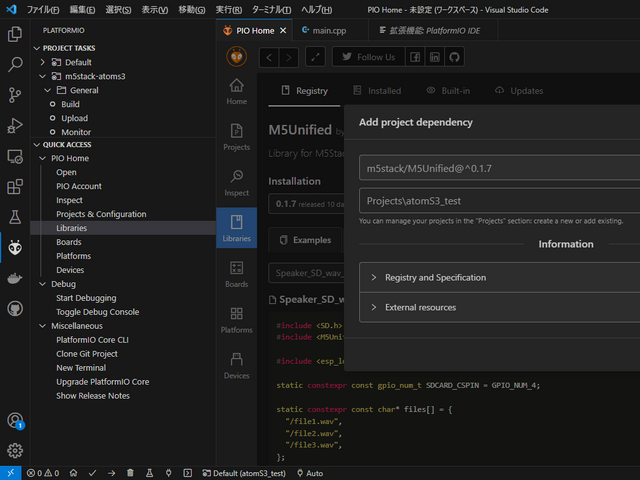Select PlatformIO alien icon in activity bar

pos(15,247)
